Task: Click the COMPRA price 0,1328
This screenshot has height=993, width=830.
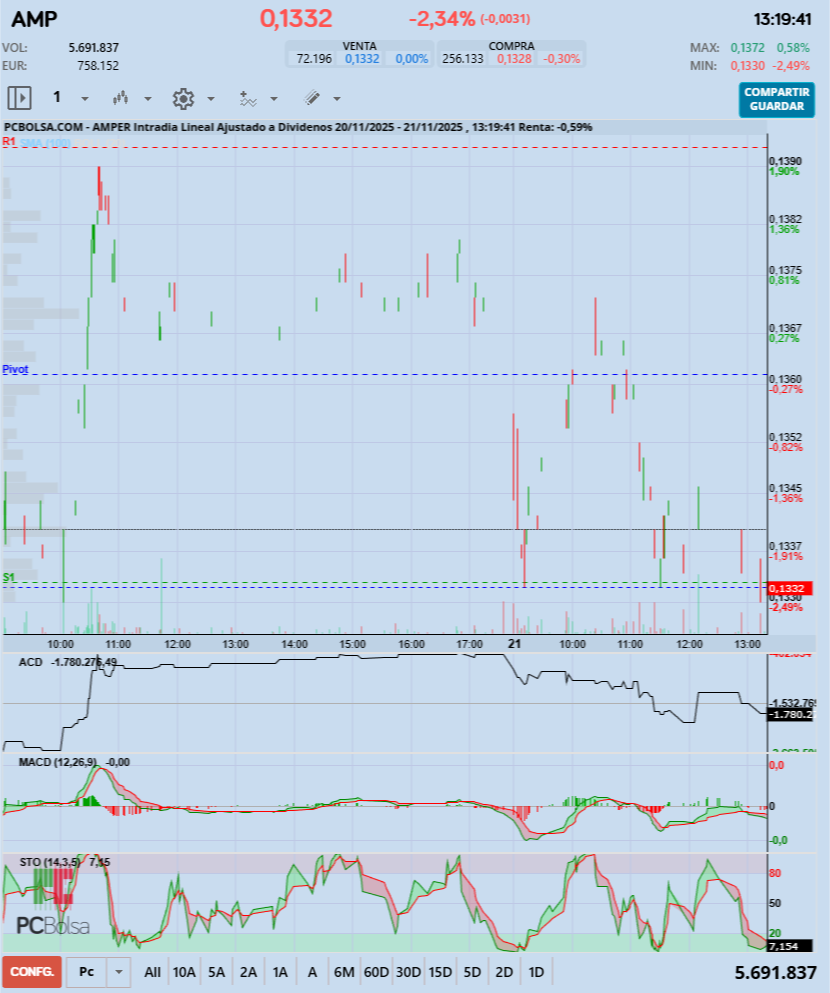Action: (514, 59)
